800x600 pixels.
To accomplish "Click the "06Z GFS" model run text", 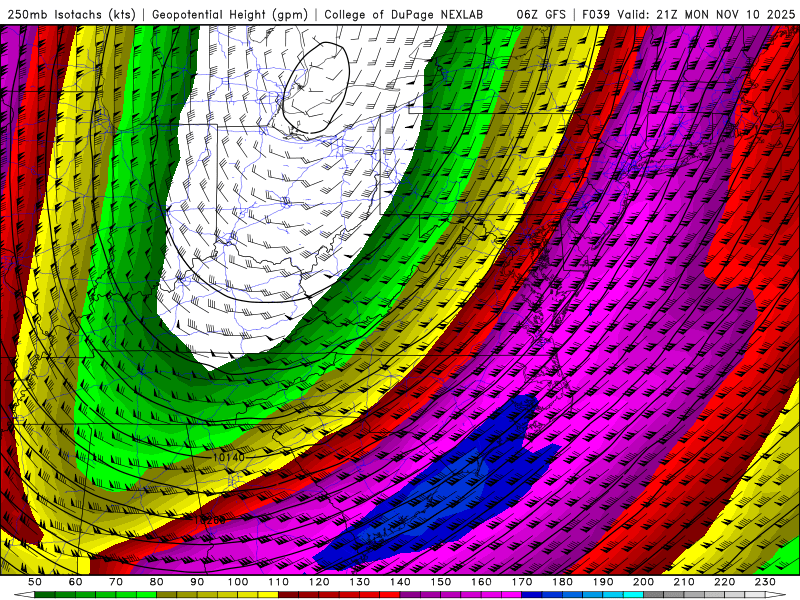I will [541, 15].
